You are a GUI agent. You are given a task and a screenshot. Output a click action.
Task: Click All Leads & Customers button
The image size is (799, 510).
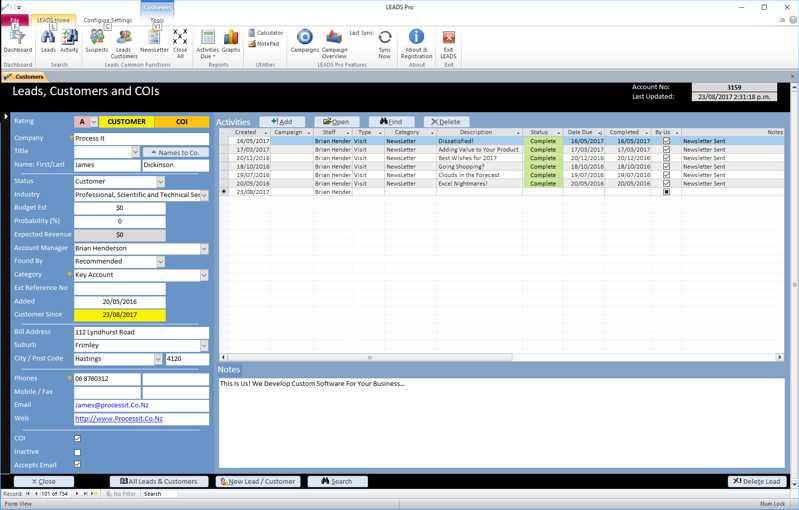click(158, 481)
